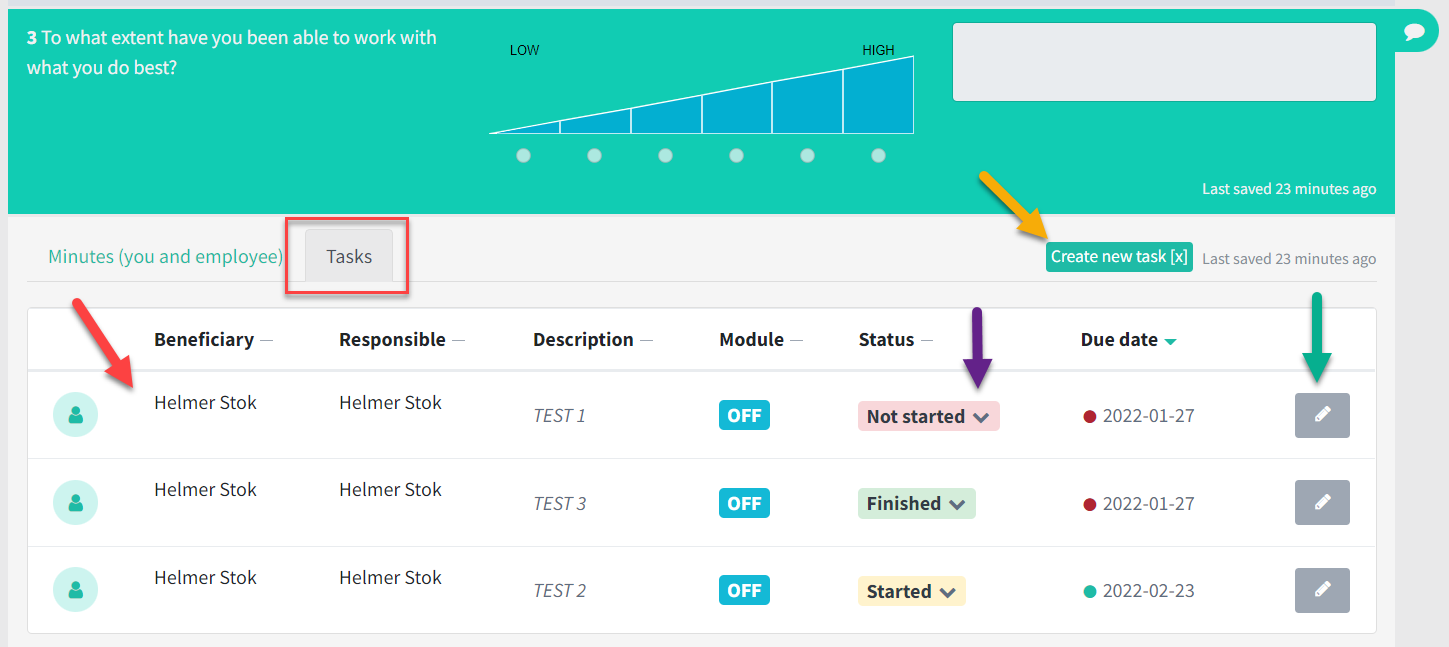Open Minutes (you and employee) tab
The width and height of the screenshot is (1449, 647).
pyautogui.click(x=166, y=257)
